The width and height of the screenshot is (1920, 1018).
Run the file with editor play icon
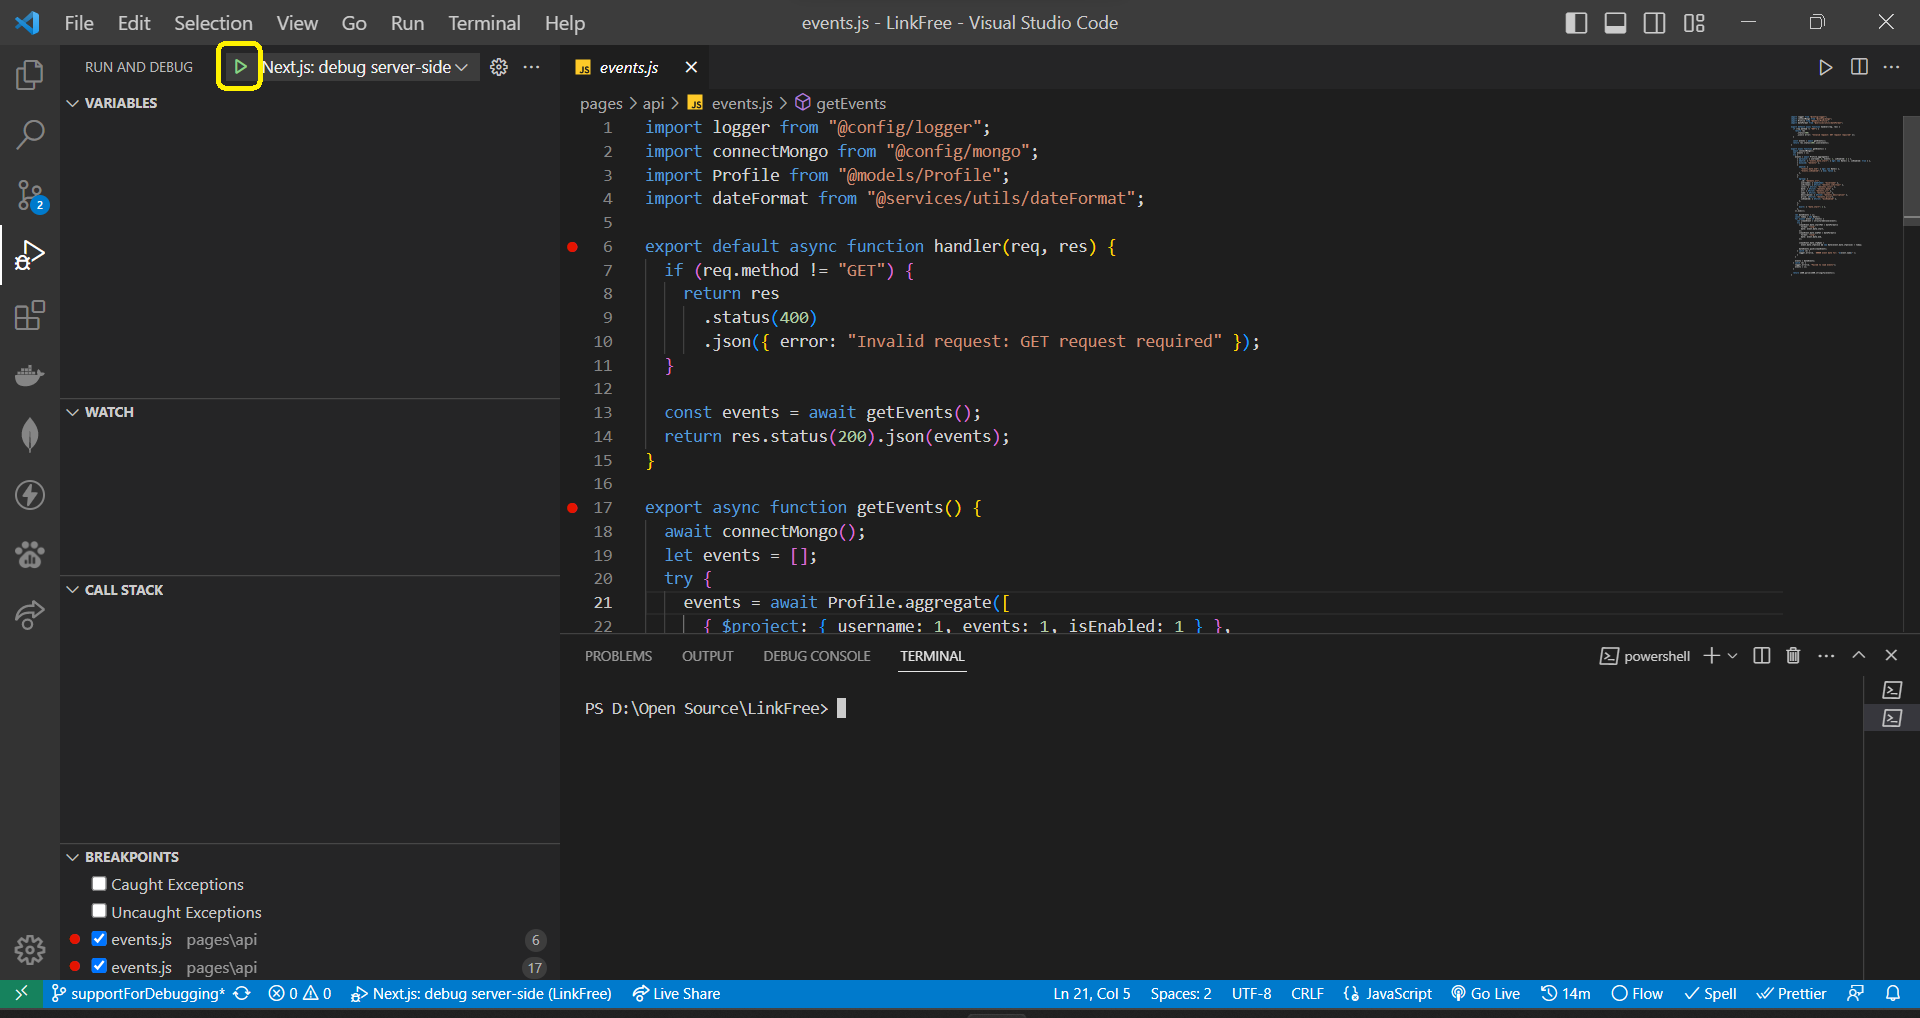1825,67
